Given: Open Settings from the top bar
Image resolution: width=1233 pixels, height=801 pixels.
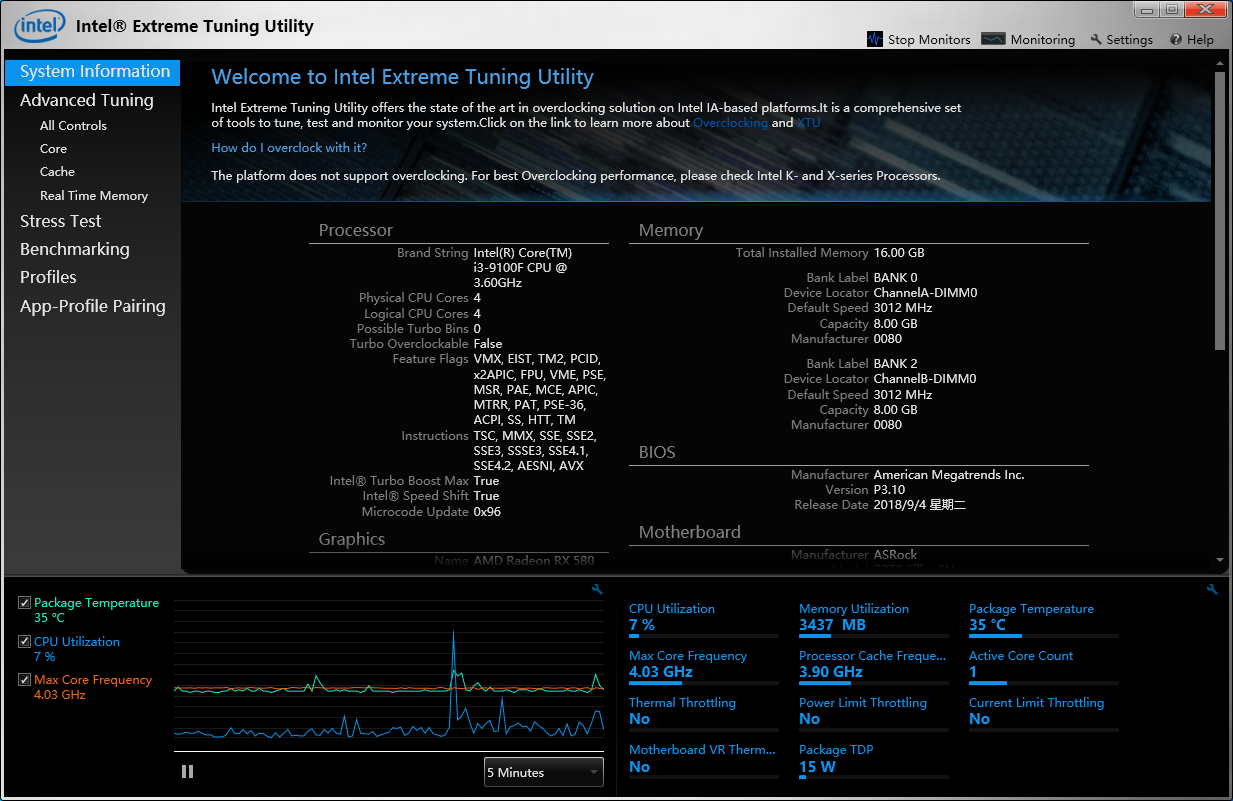Looking at the screenshot, I should point(1121,40).
